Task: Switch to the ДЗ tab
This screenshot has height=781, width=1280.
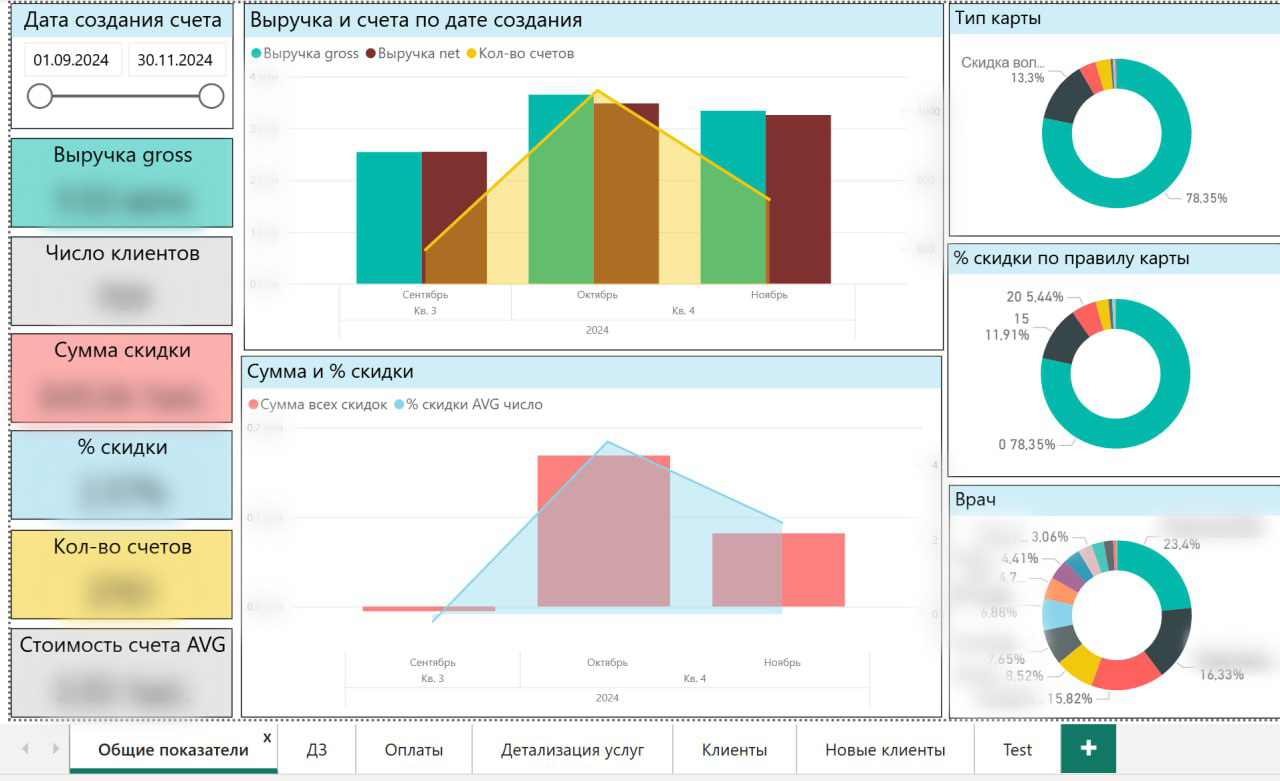Action: point(317,750)
